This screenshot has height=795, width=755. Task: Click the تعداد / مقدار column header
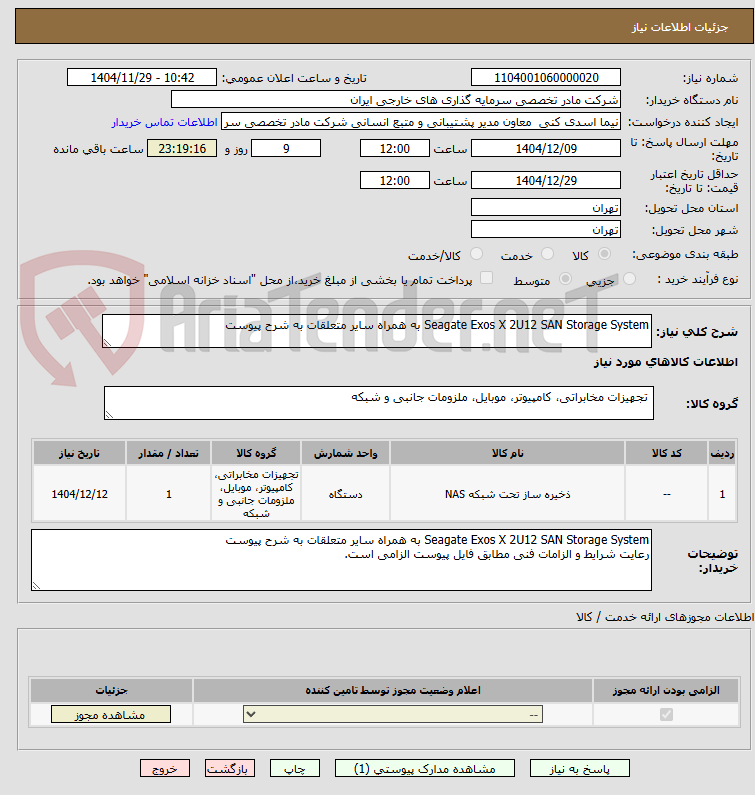pyautogui.click(x=168, y=453)
